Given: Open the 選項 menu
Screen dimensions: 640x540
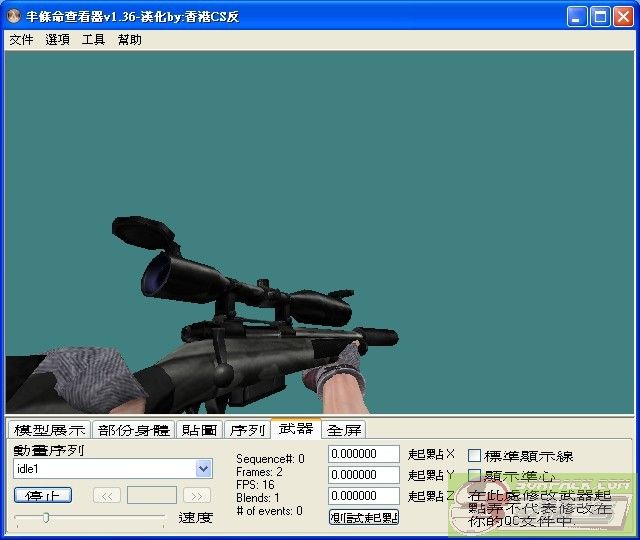Looking at the screenshot, I should 57,40.
